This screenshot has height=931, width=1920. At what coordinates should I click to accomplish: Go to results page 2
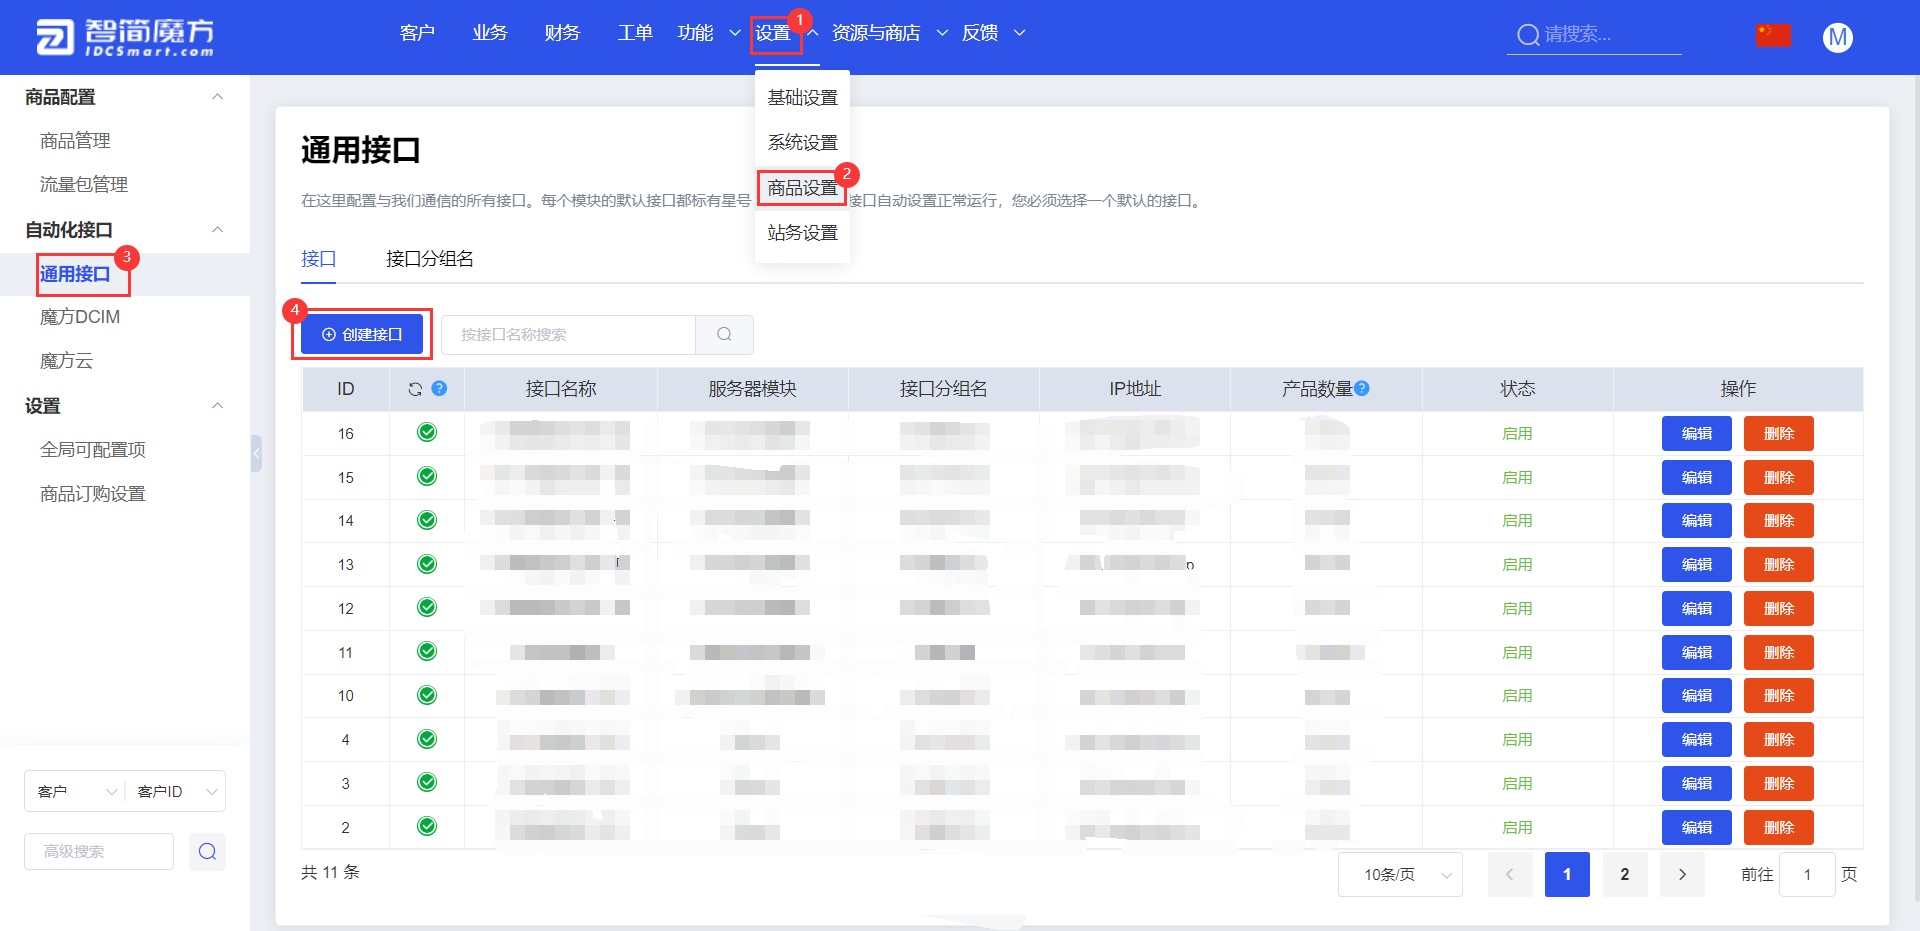click(x=1624, y=873)
